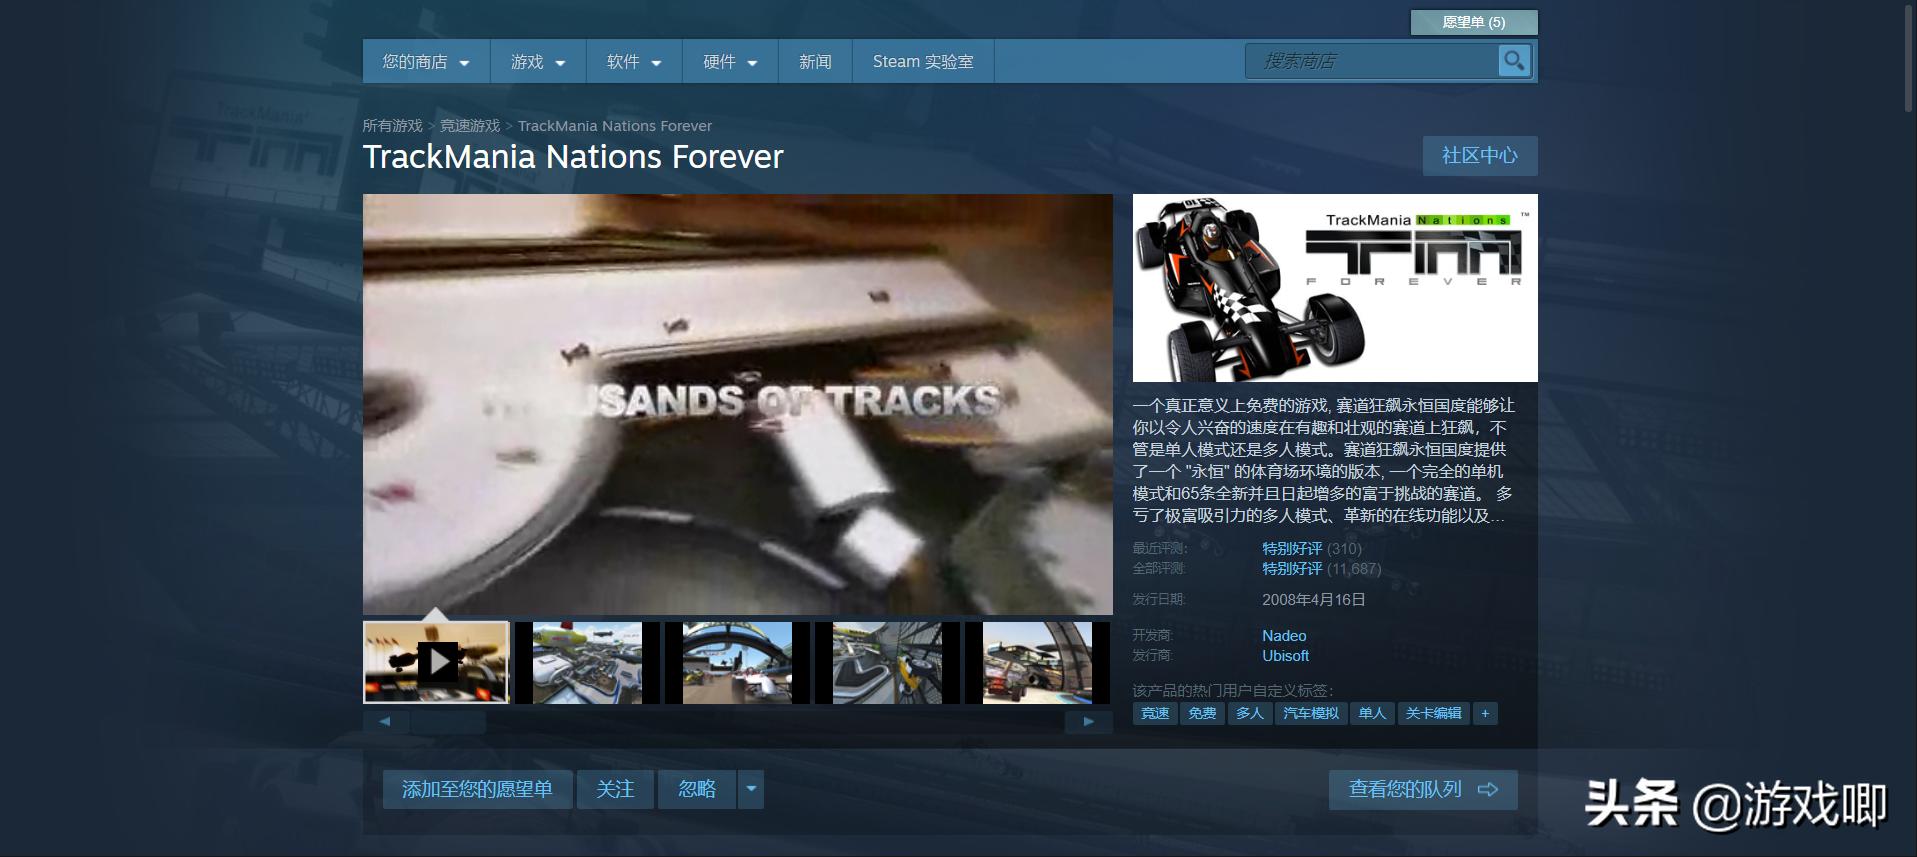
Task: Click 查看您的队列 button
Action: (1423, 789)
